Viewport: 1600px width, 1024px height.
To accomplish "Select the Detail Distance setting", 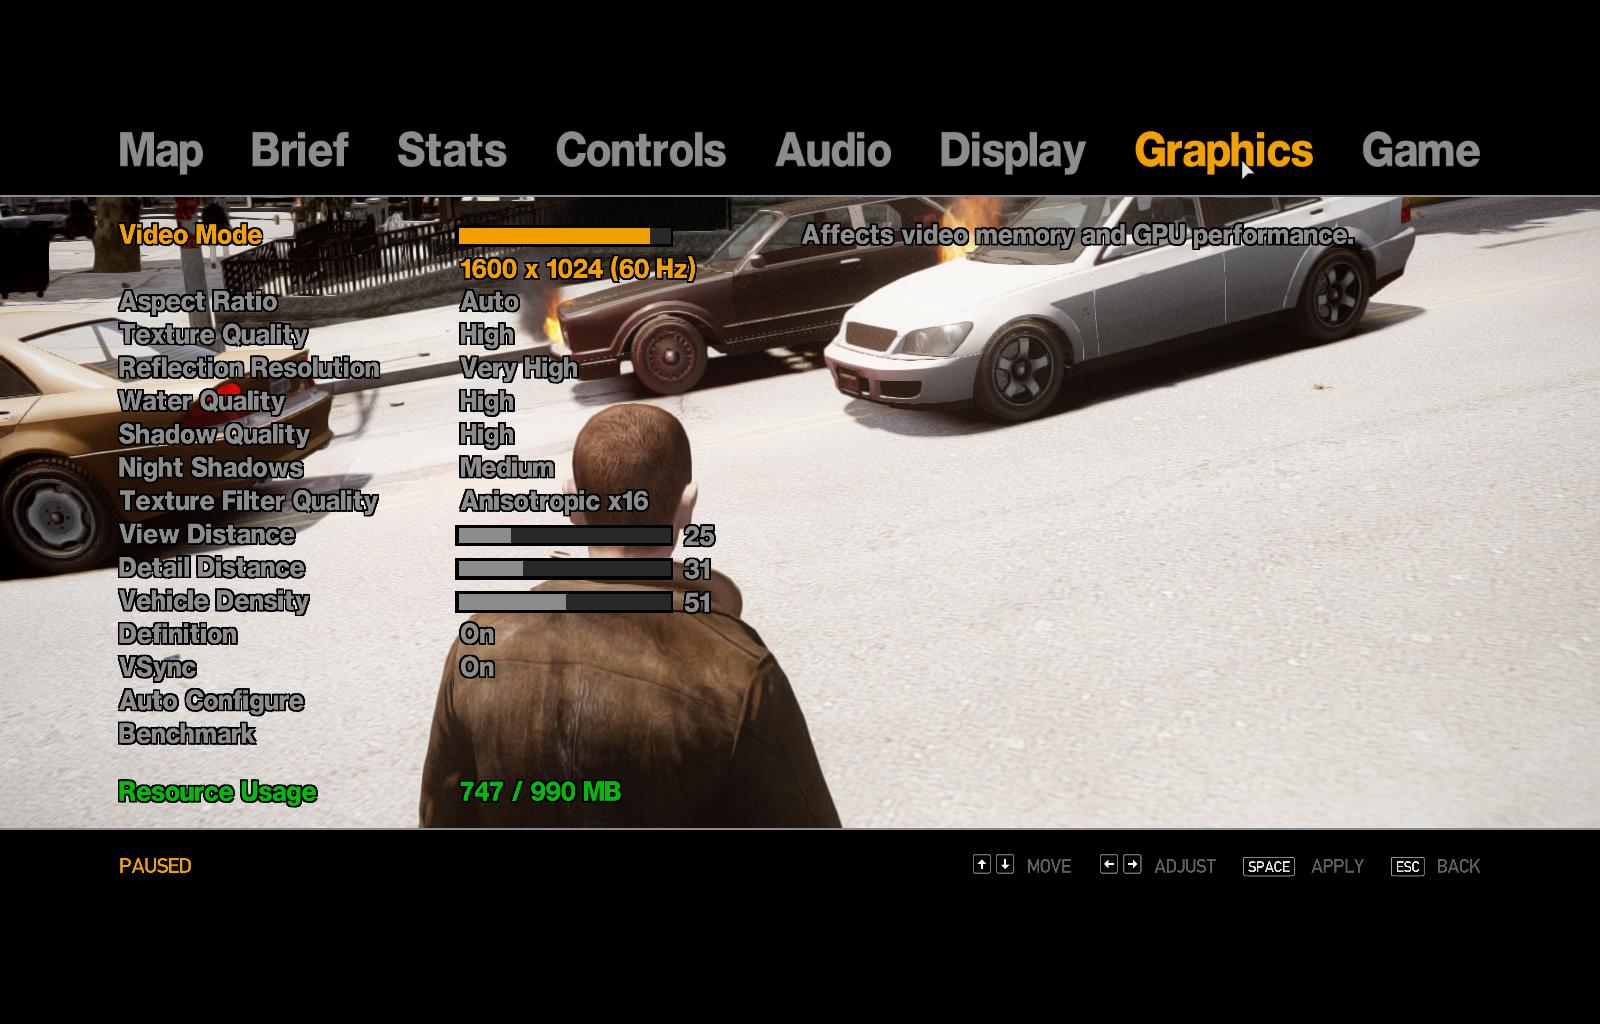I will click(x=211, y=568).
